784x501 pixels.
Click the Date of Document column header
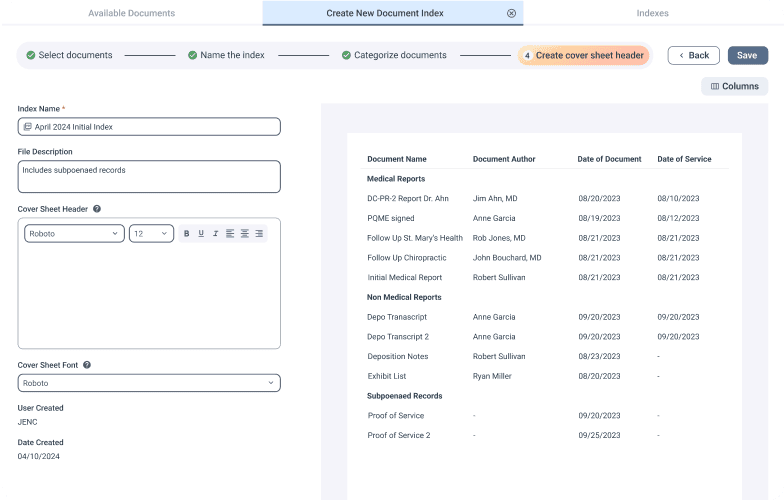609,159
